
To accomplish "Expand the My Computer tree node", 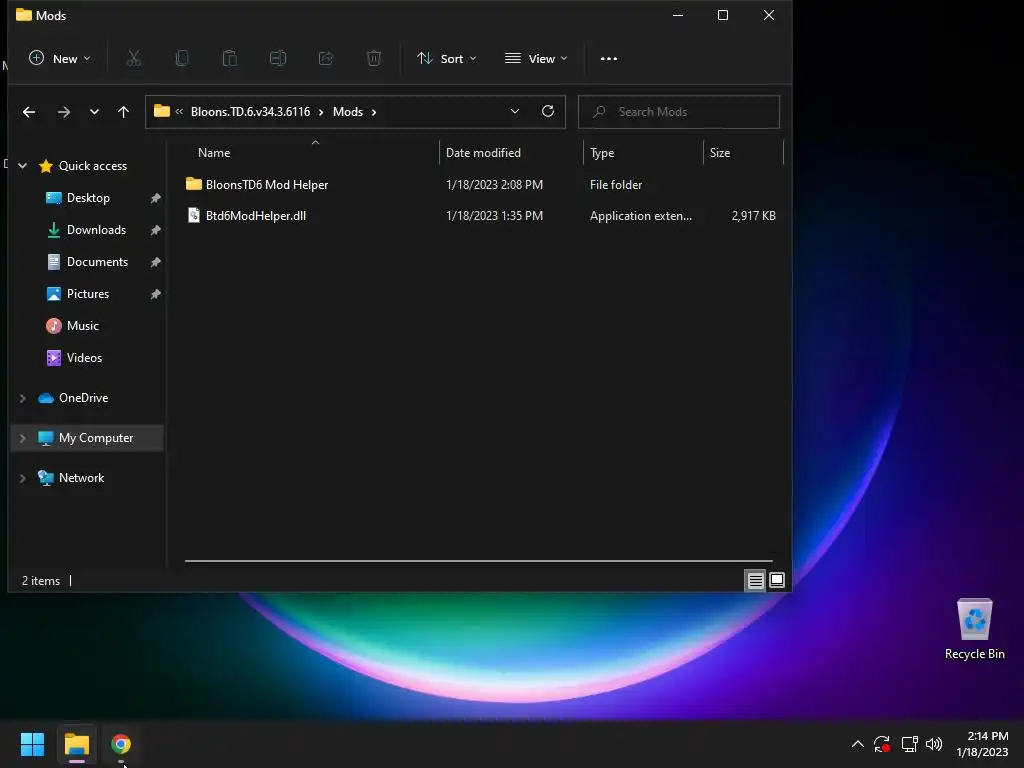I will click(x=22, y=438).
